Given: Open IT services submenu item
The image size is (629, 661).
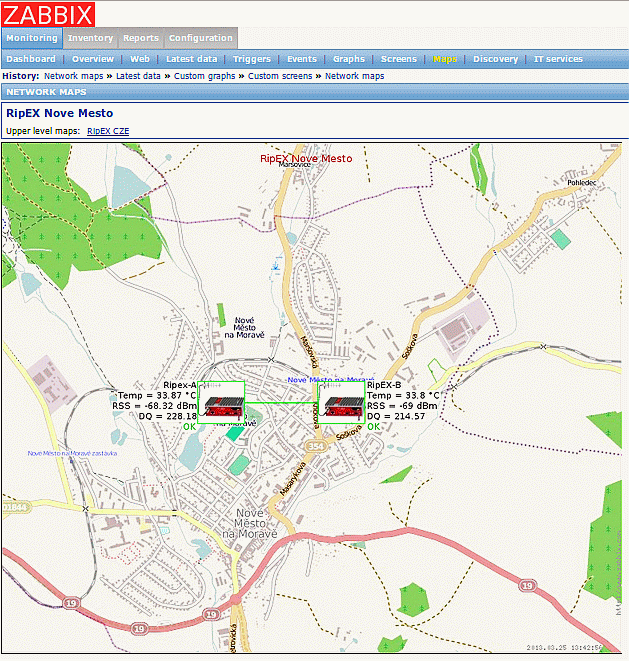Looking at the screenshot, I should [x=558, y=59].
